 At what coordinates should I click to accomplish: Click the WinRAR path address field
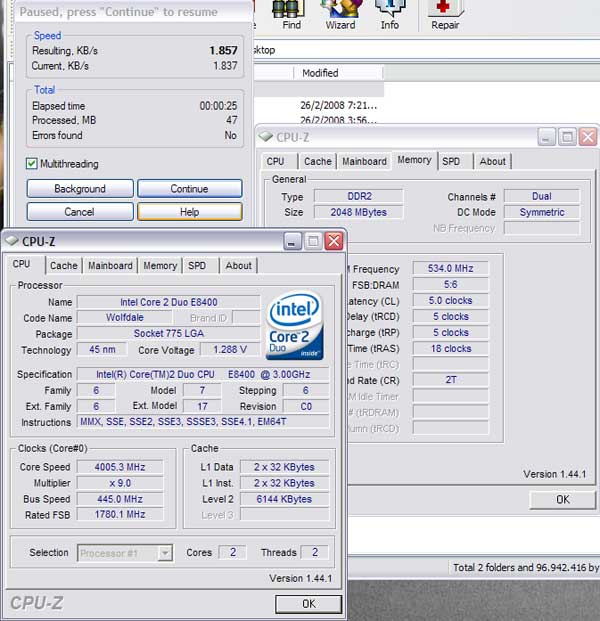[x=426, y=50]
